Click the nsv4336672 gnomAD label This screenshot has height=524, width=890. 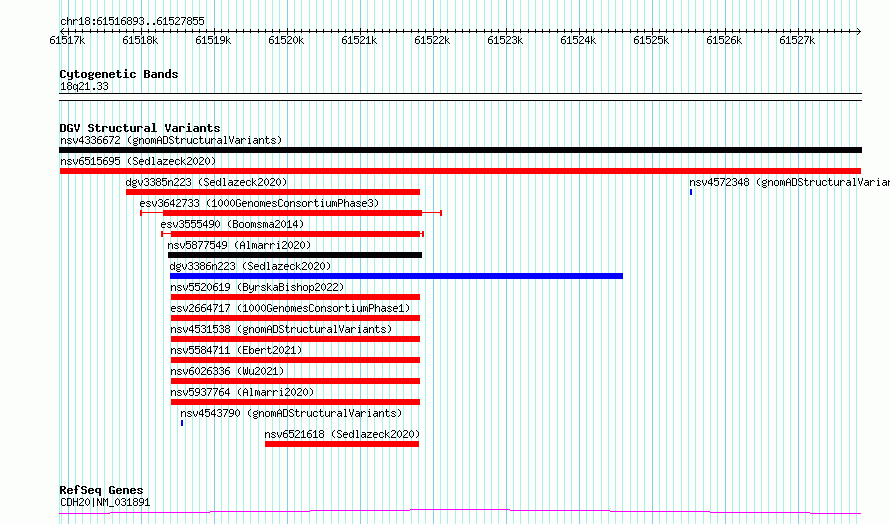pos(171,140)
